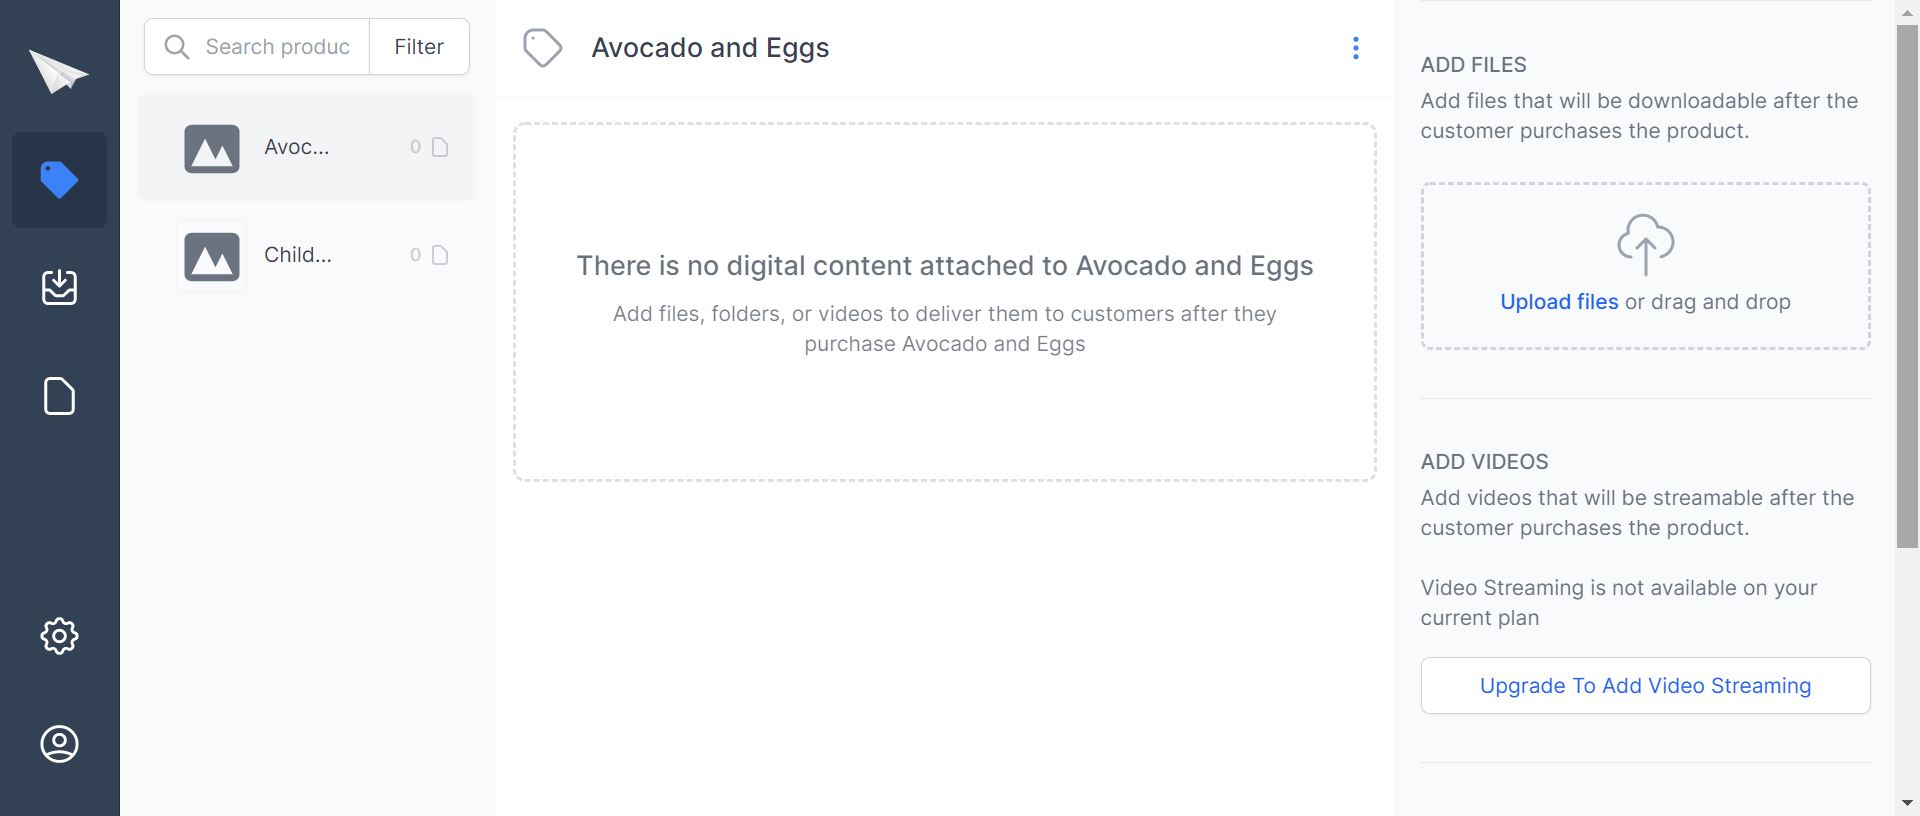Click the cloud upload icon
Viewport: 1920px width, 816px height.
pyautogui.click(x=1645, y=244)
